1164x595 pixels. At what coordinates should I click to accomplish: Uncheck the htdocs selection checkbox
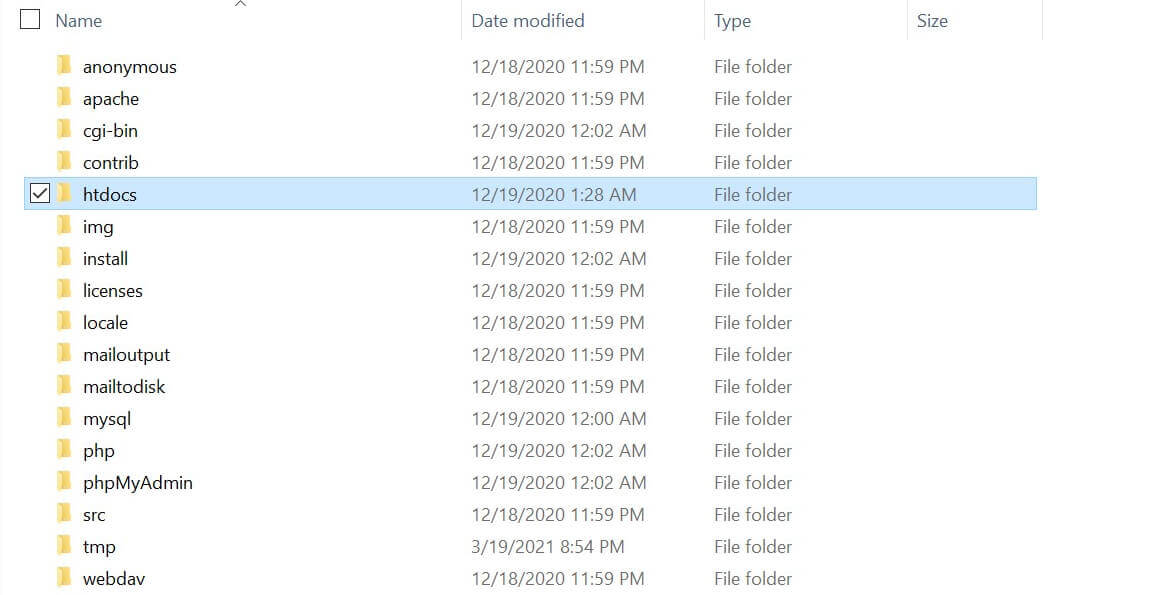pos(40,193)
